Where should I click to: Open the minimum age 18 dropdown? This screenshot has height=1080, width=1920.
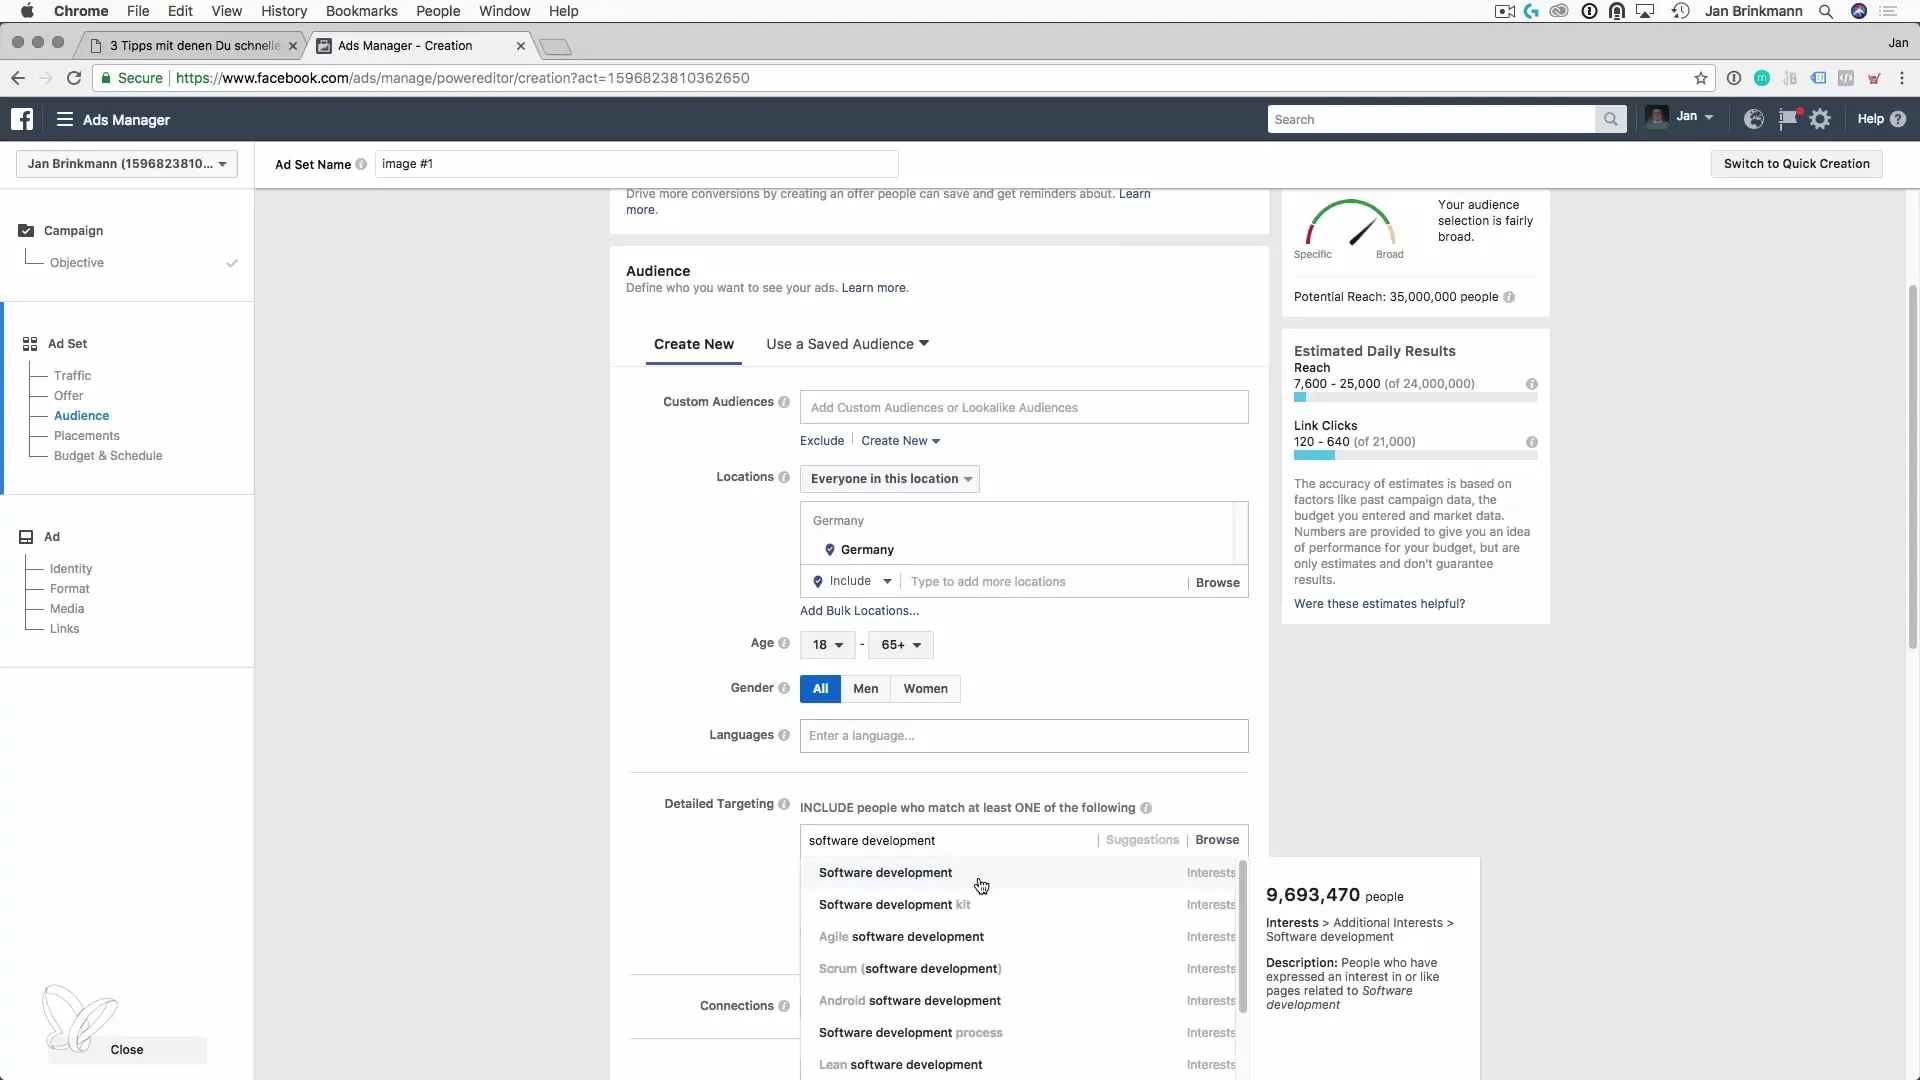tap(827, 645)
